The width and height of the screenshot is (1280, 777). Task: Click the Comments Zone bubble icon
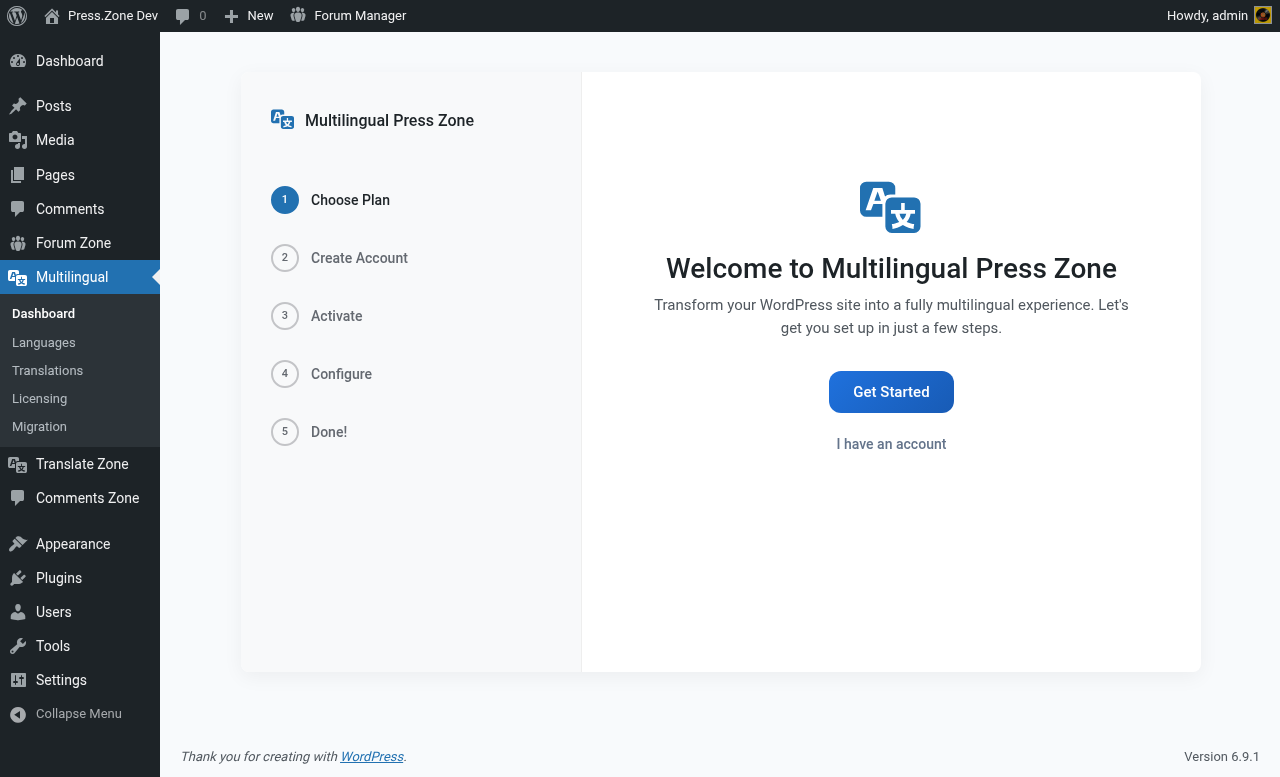coord(18,498)
